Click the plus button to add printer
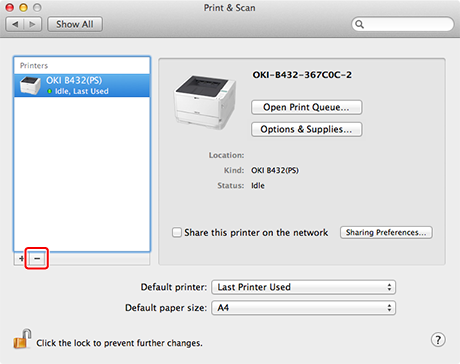The width and height of the screenshot is (460, 364). pyautogui.click(x=21, y=258)
